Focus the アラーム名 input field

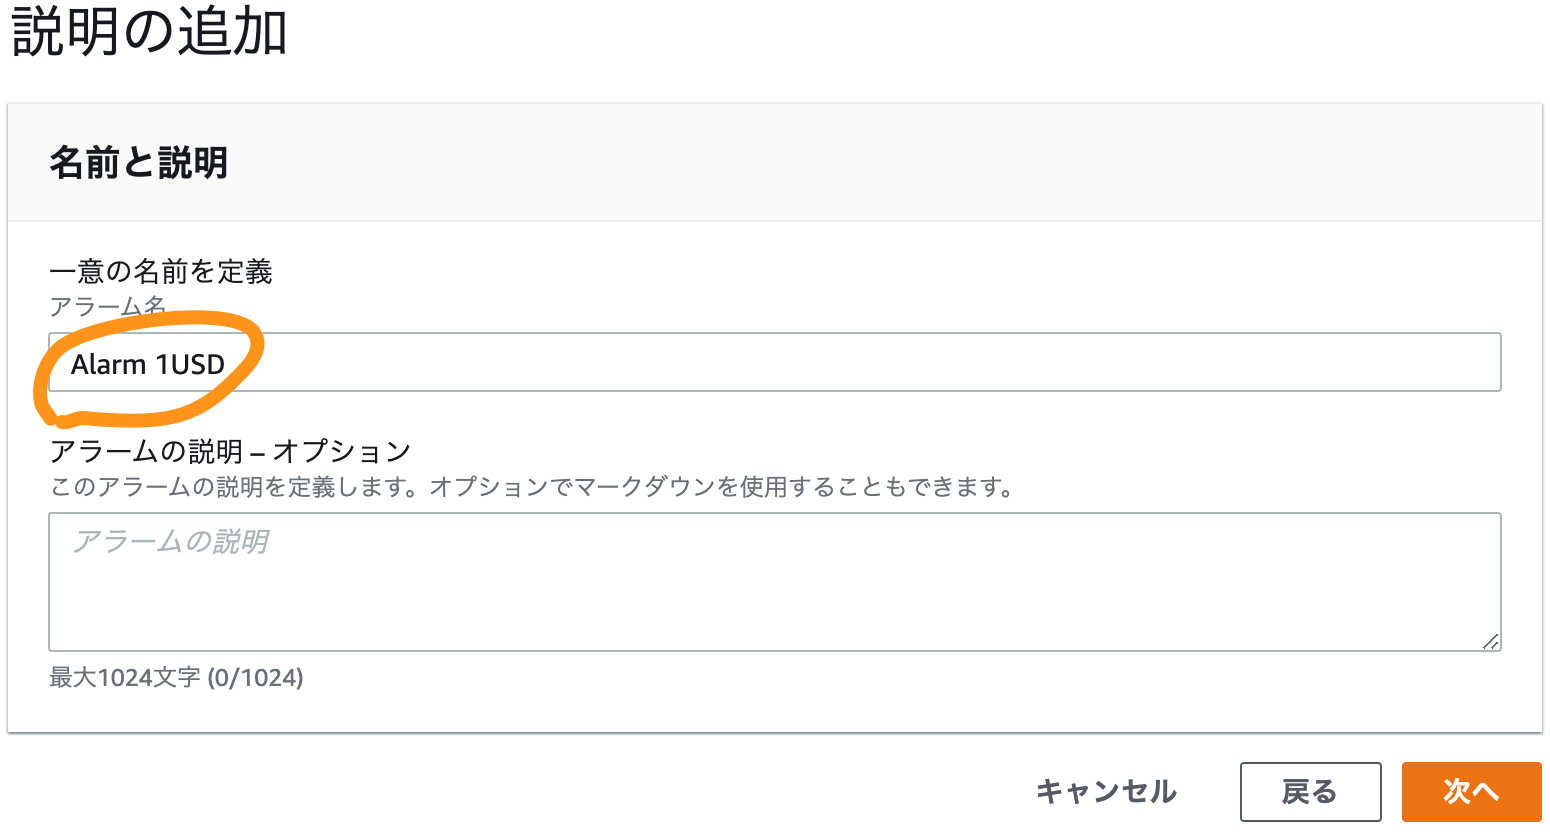point(775,362)
